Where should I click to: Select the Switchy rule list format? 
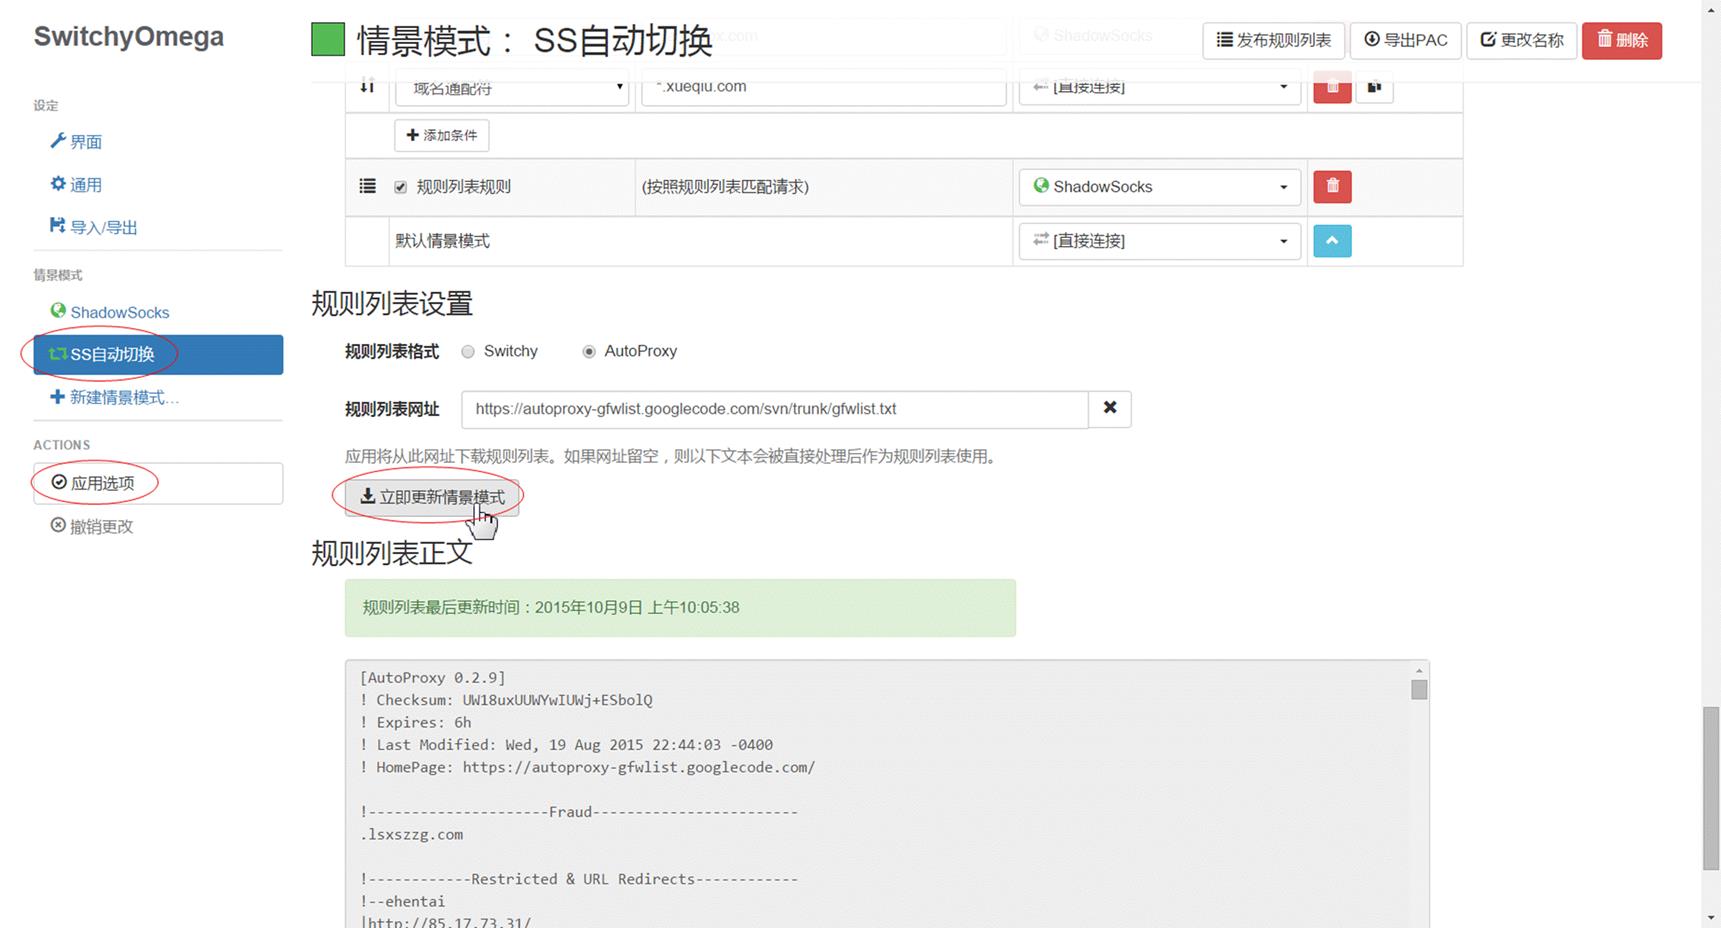(467, 351)
